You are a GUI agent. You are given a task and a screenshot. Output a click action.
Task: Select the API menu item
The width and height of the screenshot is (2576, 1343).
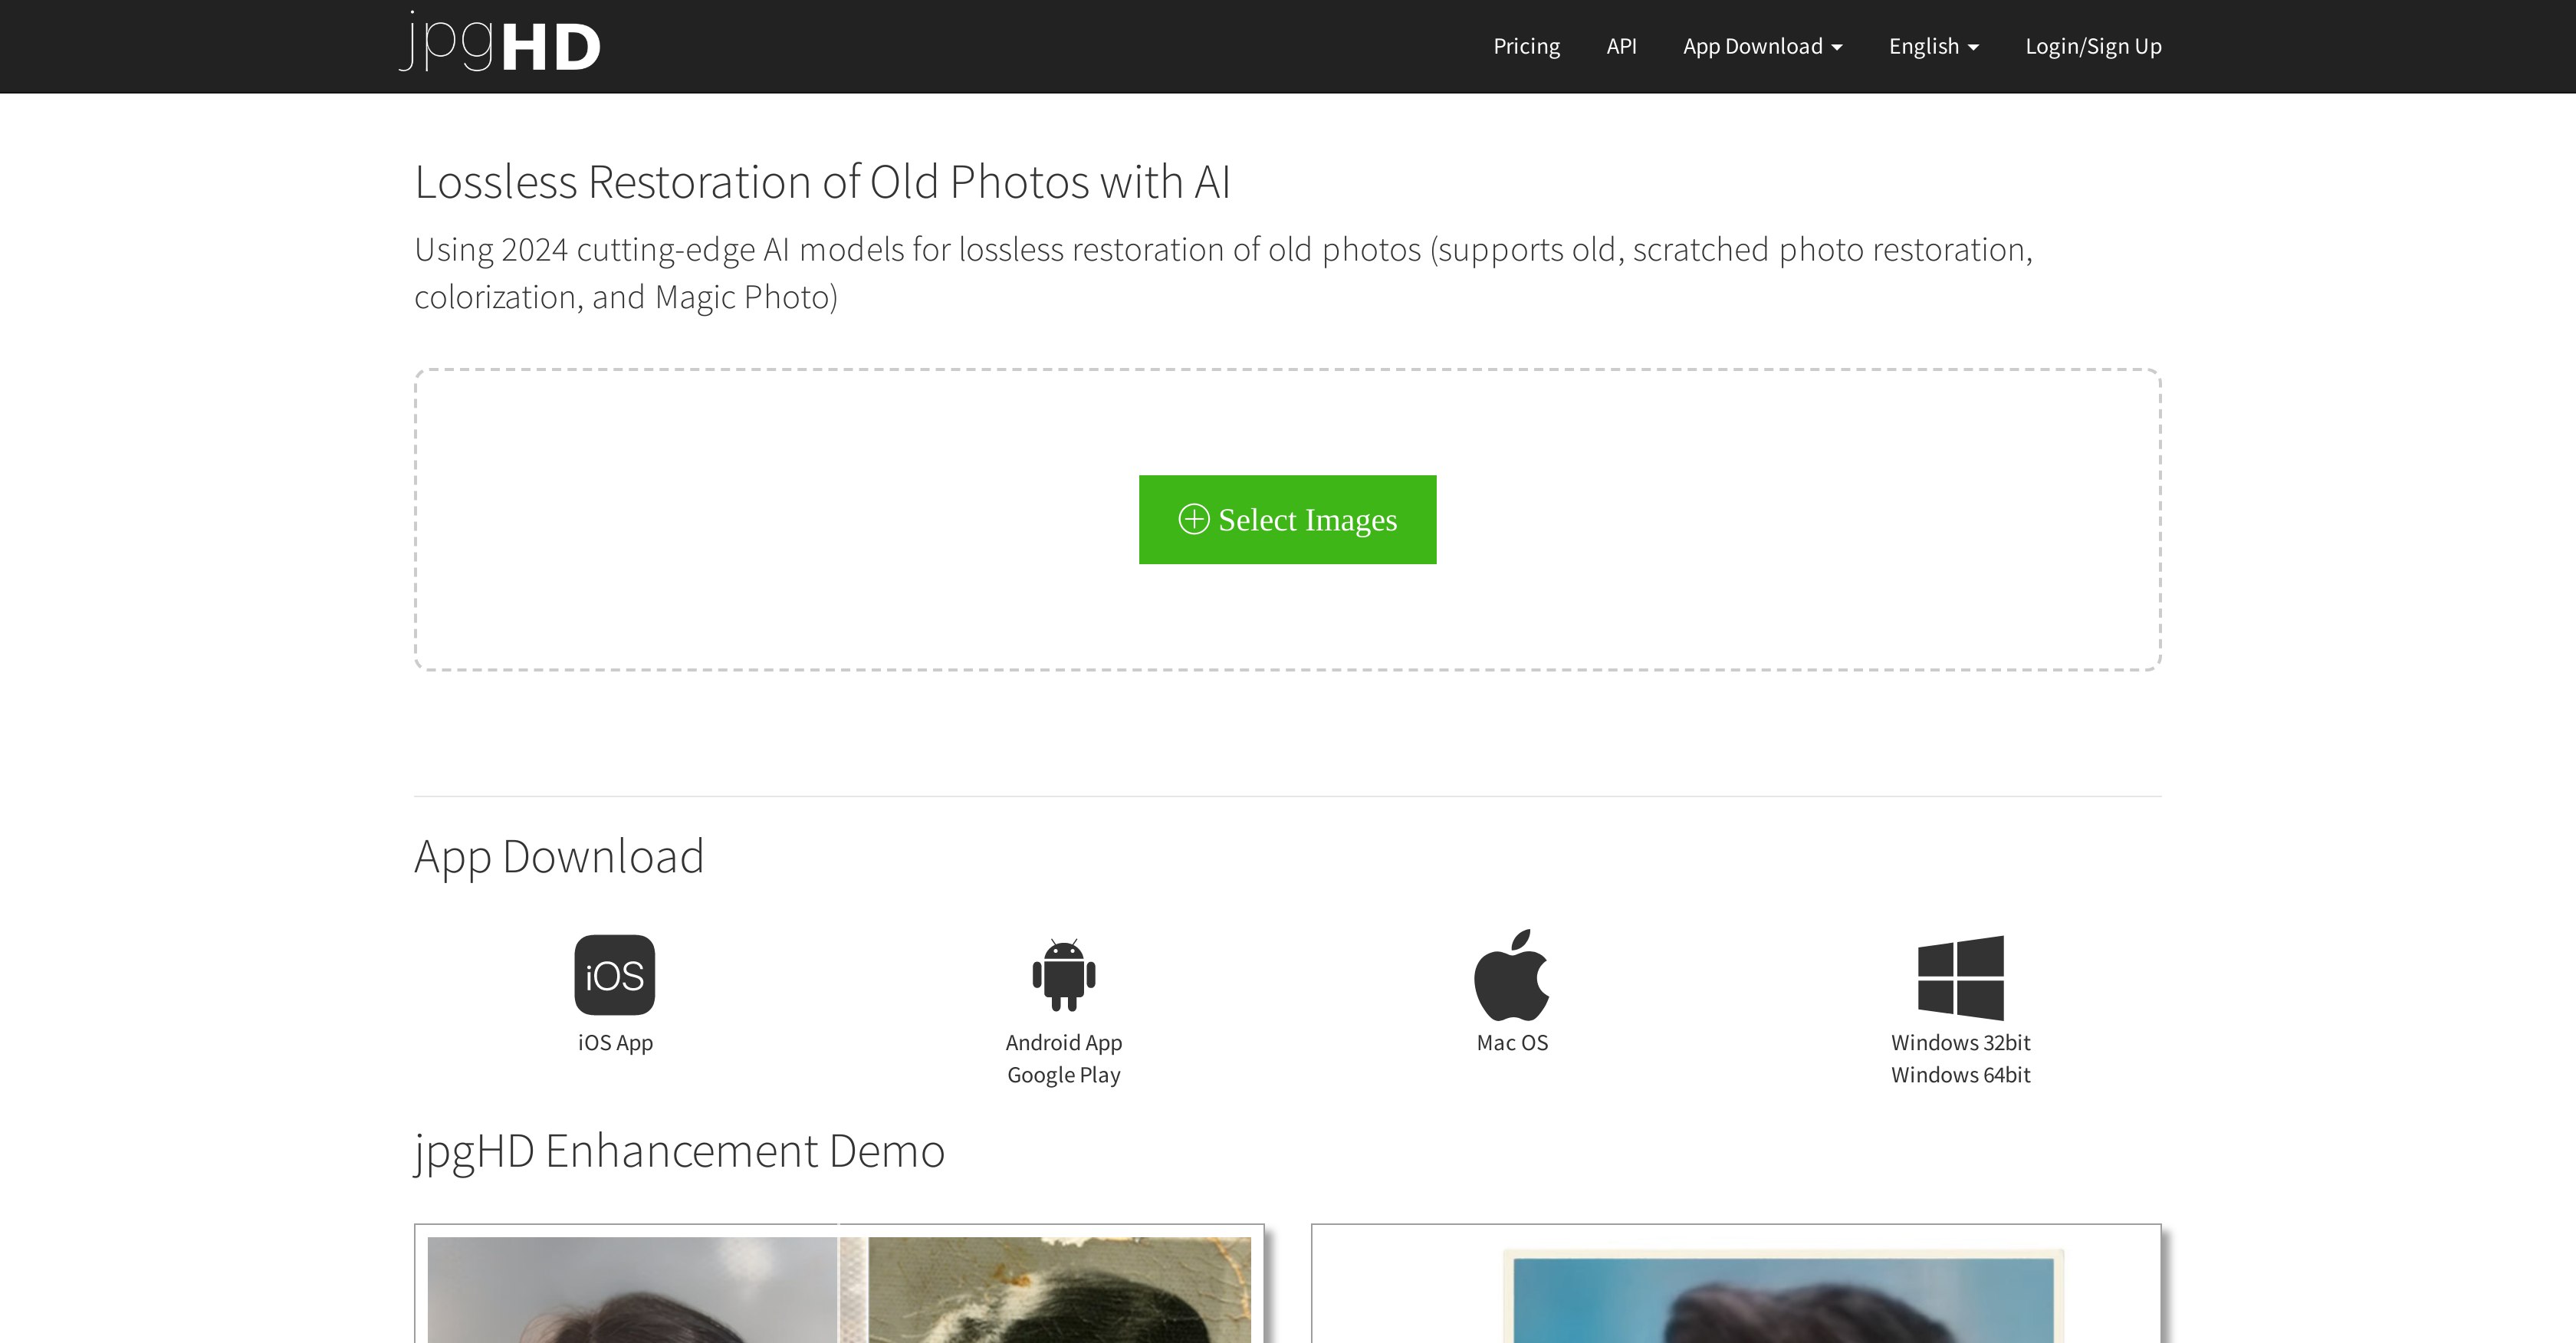tap(1621, 46)
